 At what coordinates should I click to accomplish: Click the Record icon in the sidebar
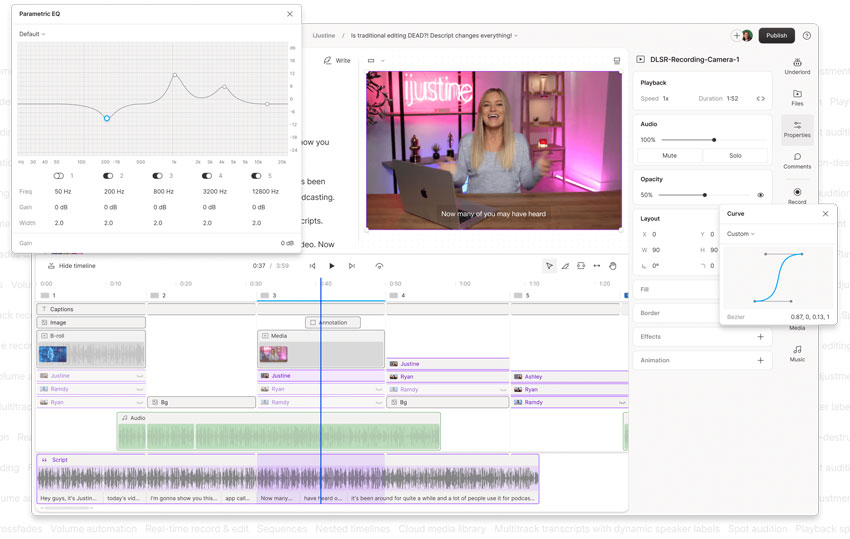click(x=797, y=194)
